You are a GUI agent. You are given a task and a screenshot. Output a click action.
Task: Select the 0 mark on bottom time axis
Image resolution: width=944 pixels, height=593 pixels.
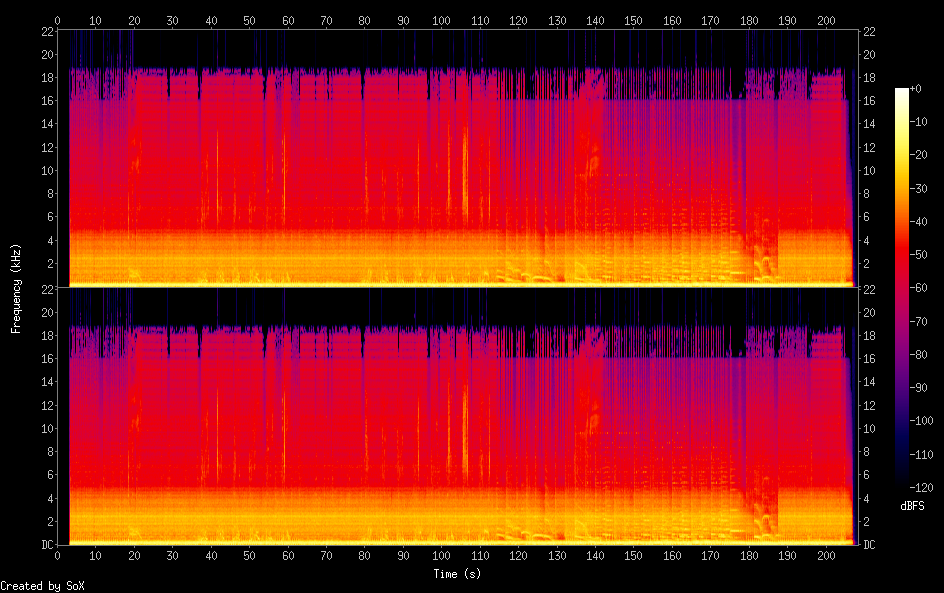point(57,556)
